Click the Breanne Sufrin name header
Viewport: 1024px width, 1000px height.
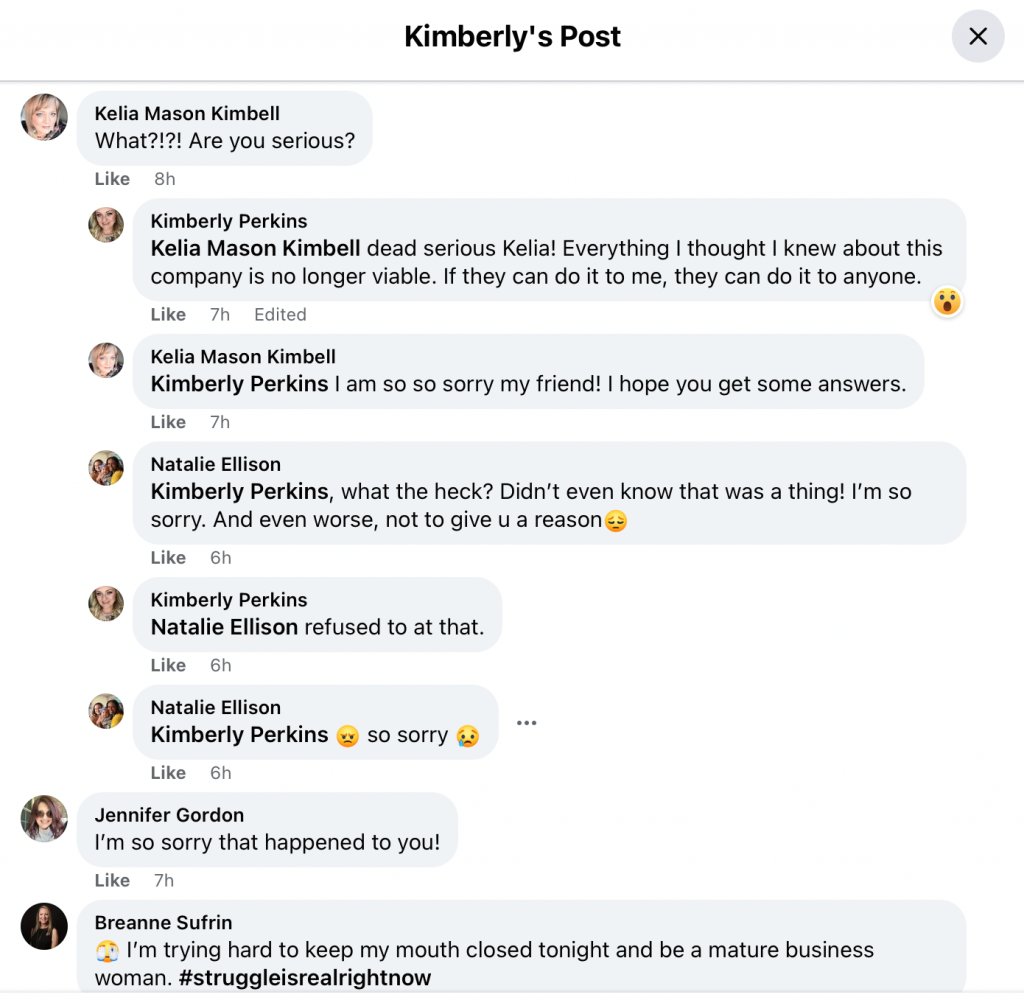point(162,922)
